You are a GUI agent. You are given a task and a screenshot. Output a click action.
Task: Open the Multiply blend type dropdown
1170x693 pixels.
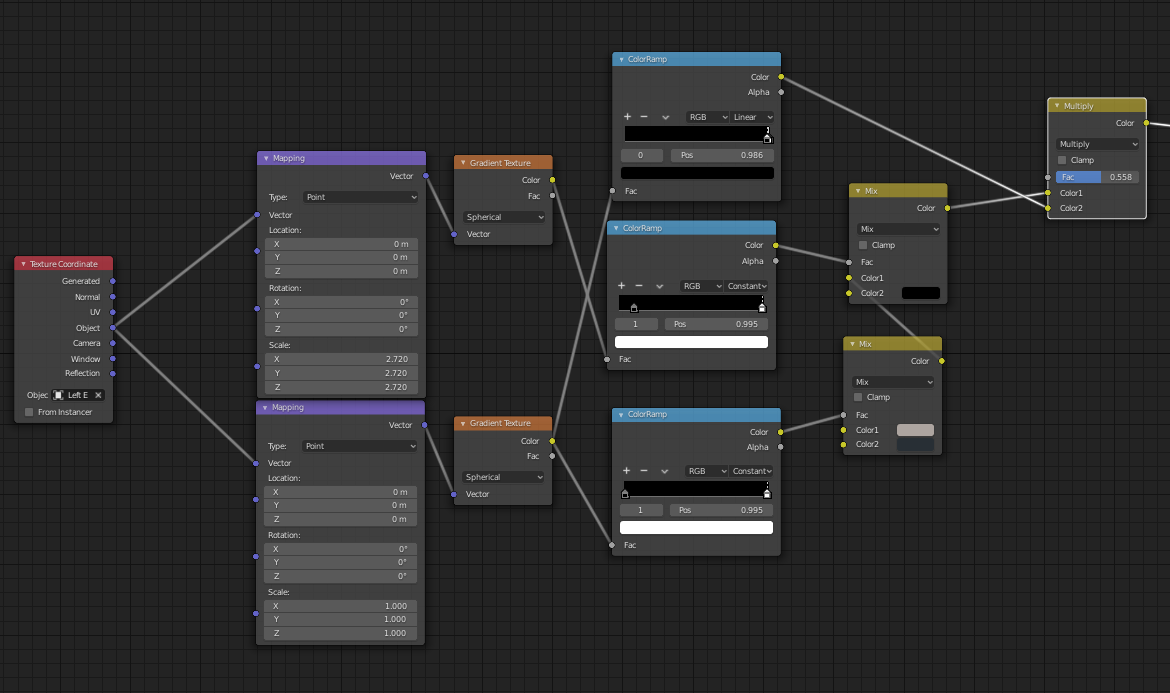[x=1098, y=144]
